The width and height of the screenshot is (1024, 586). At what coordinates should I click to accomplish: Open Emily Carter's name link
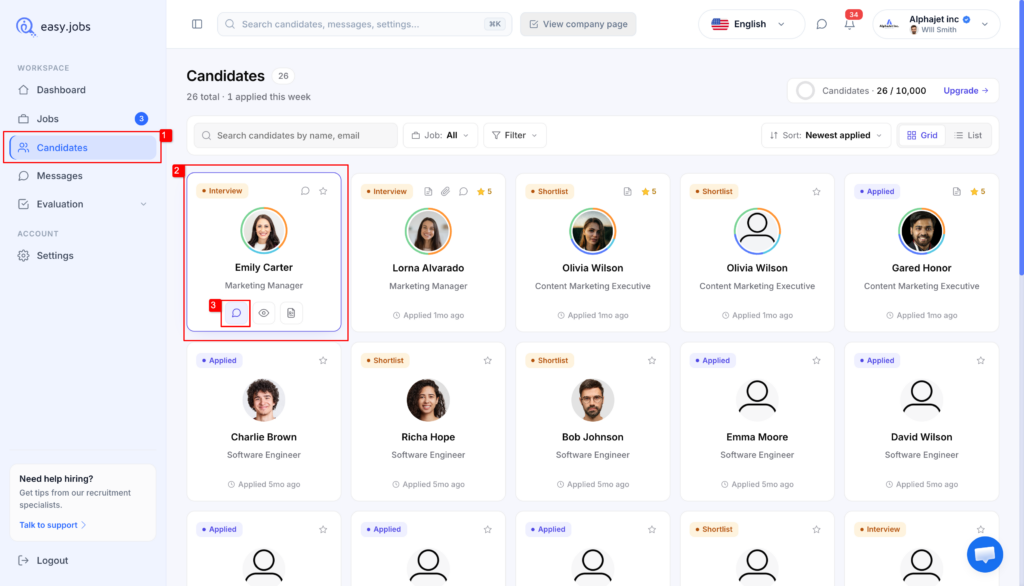(264, 267)
